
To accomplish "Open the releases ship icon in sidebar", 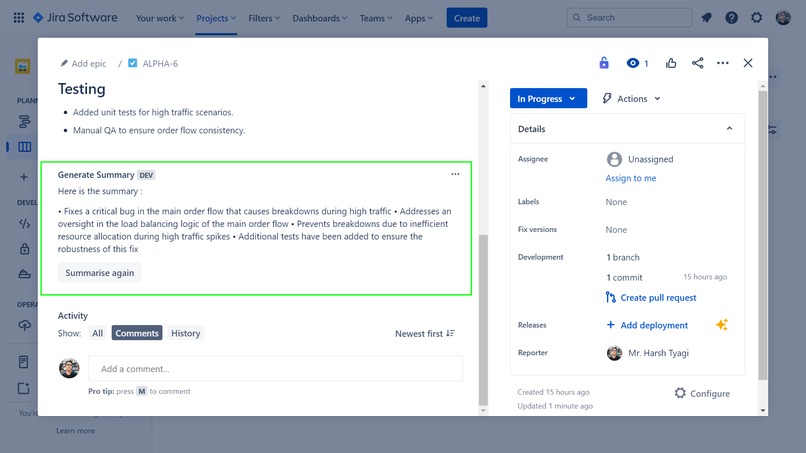I will click(x=24, y=274).
